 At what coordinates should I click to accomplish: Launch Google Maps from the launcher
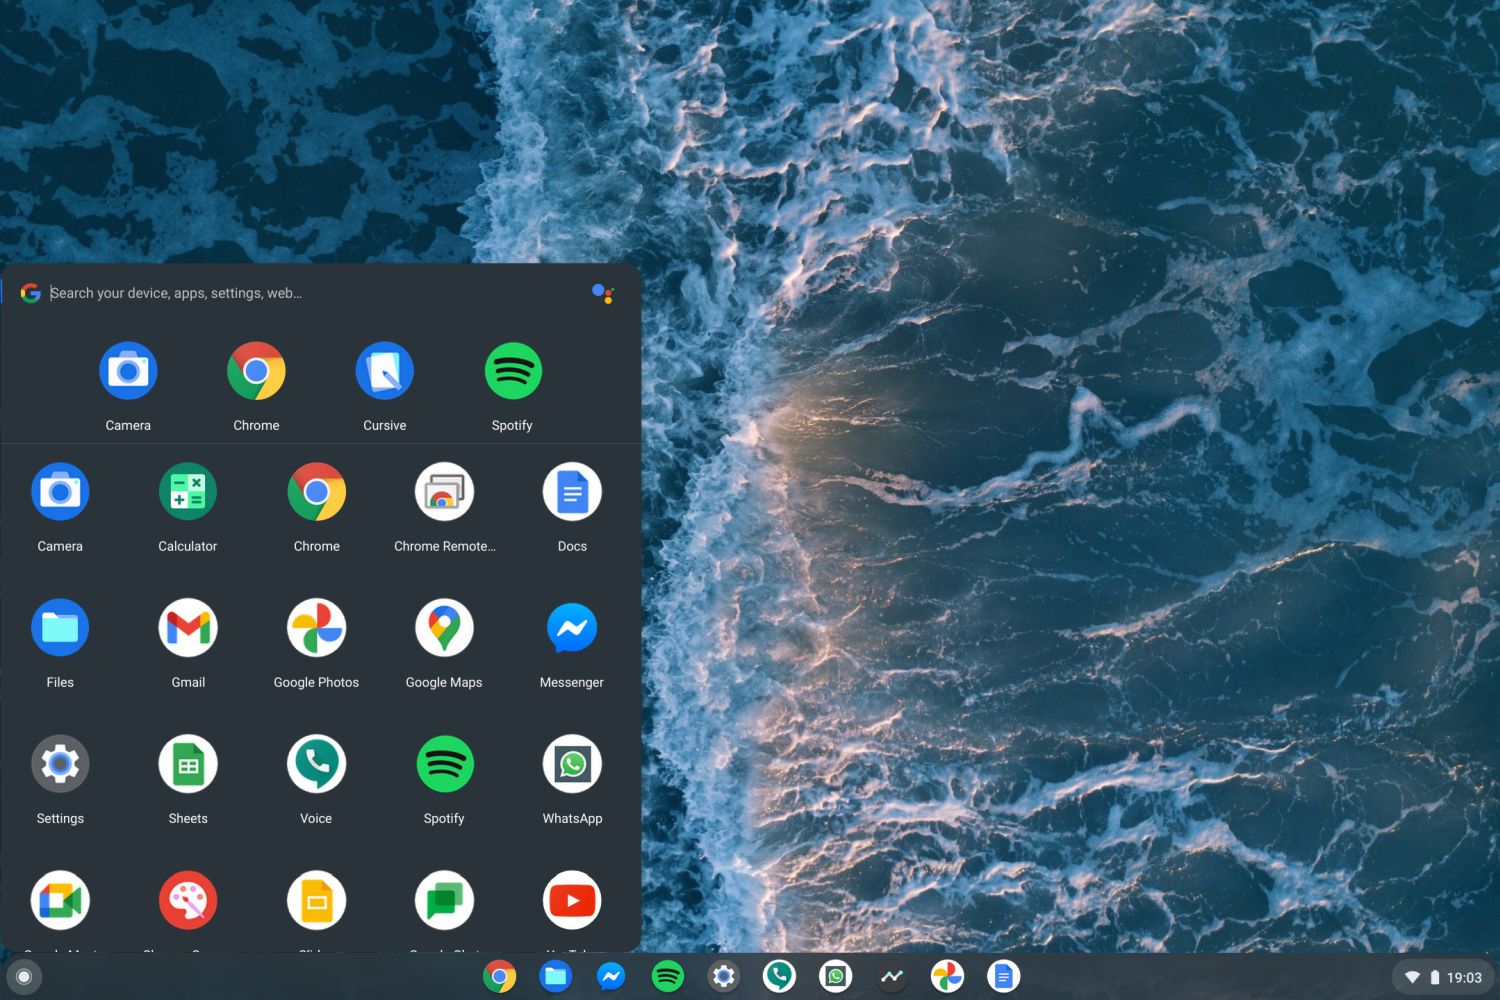point(444,628)
